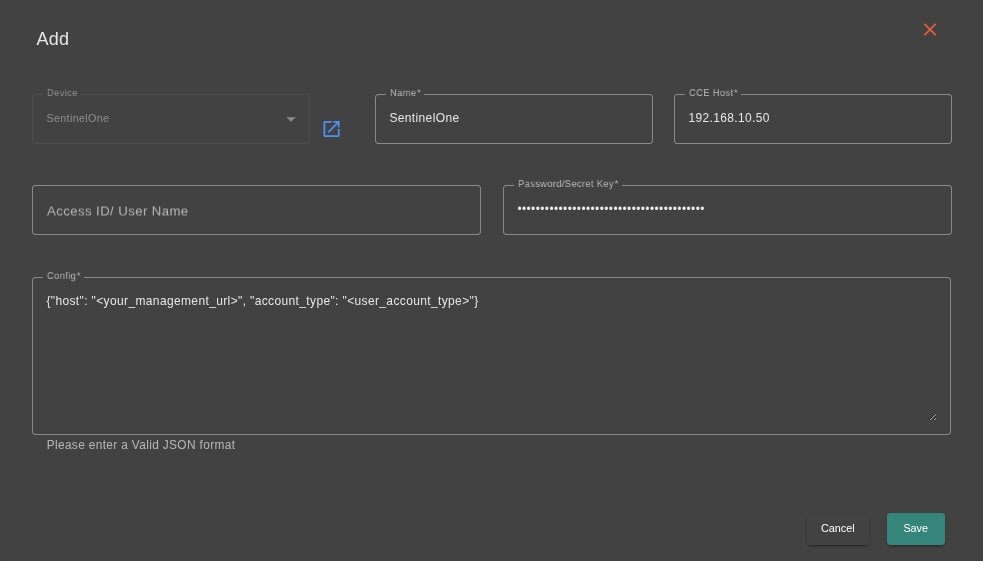983x561 pixels.
Task: Click the 'Add' dialog title
Action: tap(53, 39)
